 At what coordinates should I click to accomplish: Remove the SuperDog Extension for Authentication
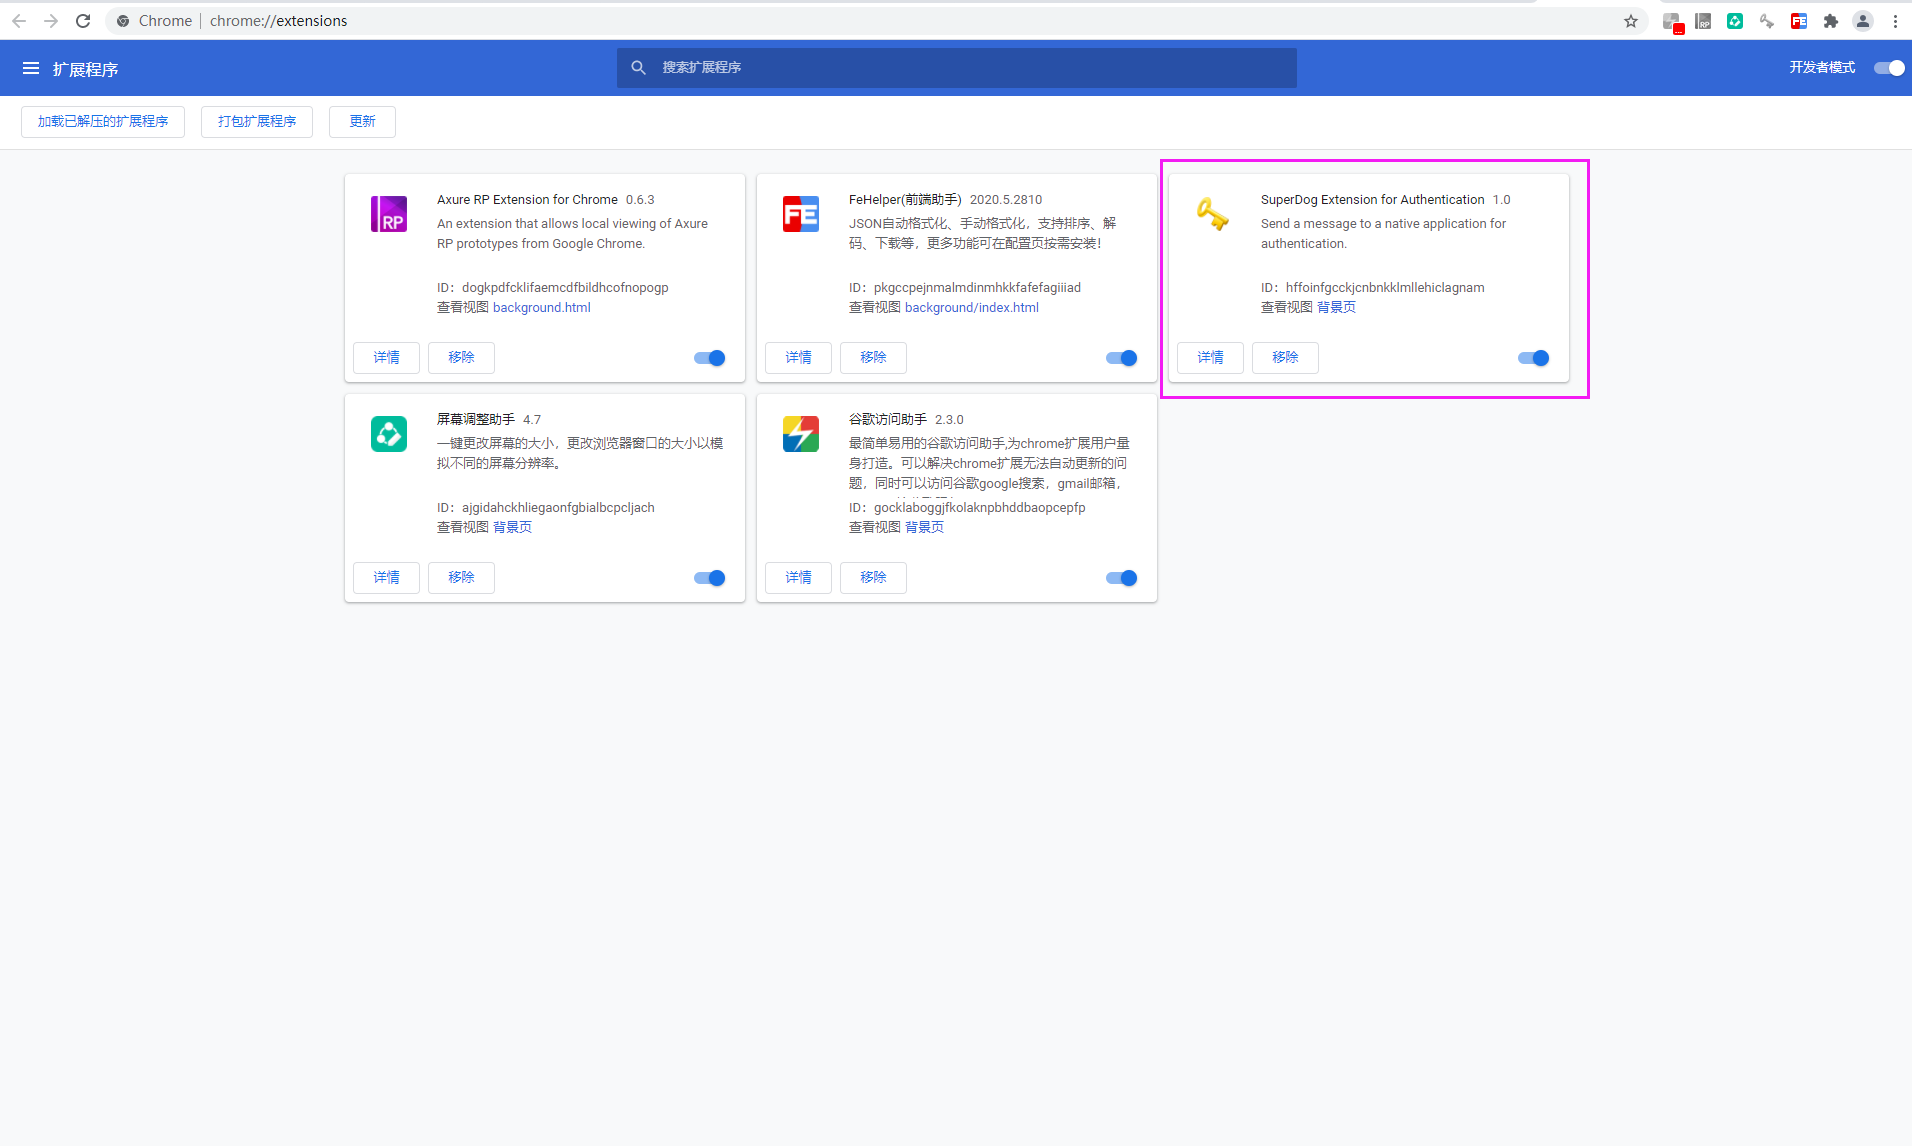tap(1285, 358)
